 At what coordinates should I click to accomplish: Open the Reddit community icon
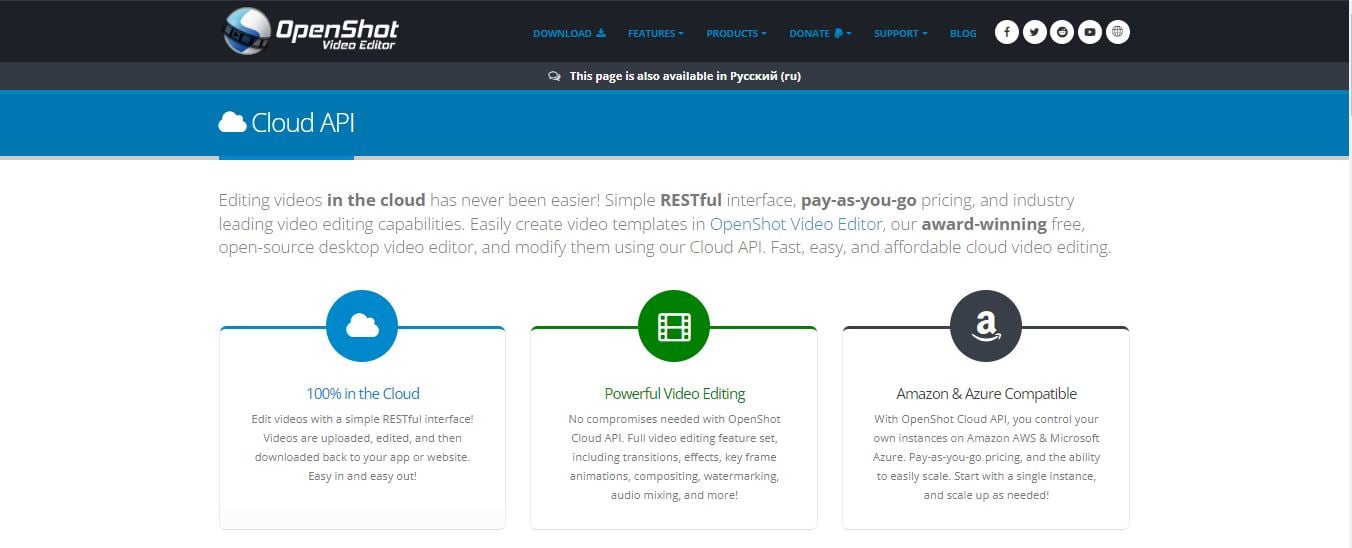1062,33
